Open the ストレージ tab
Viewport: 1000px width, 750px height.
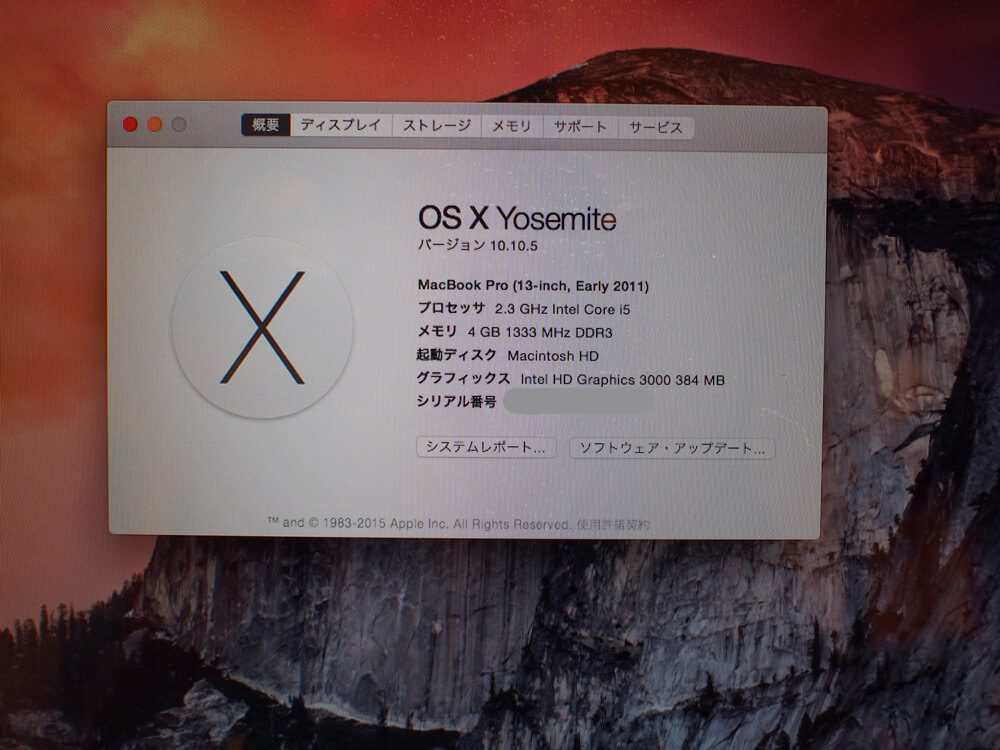point(437,126)
